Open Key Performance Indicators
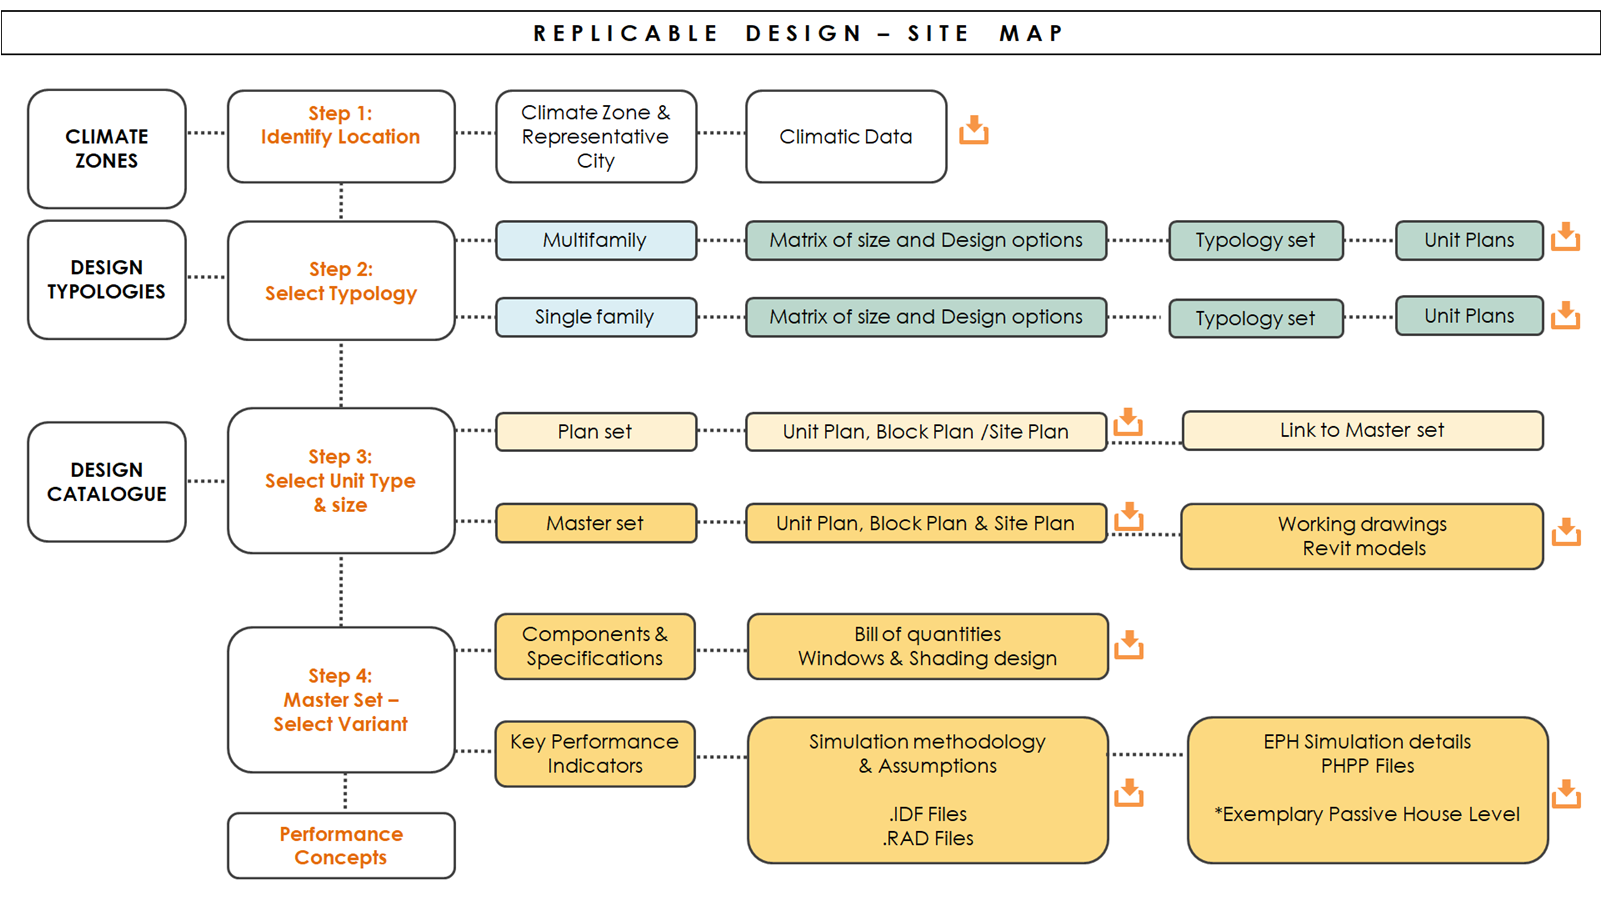1602x902 pixels. pyautogui.click(x=595, y=754)
